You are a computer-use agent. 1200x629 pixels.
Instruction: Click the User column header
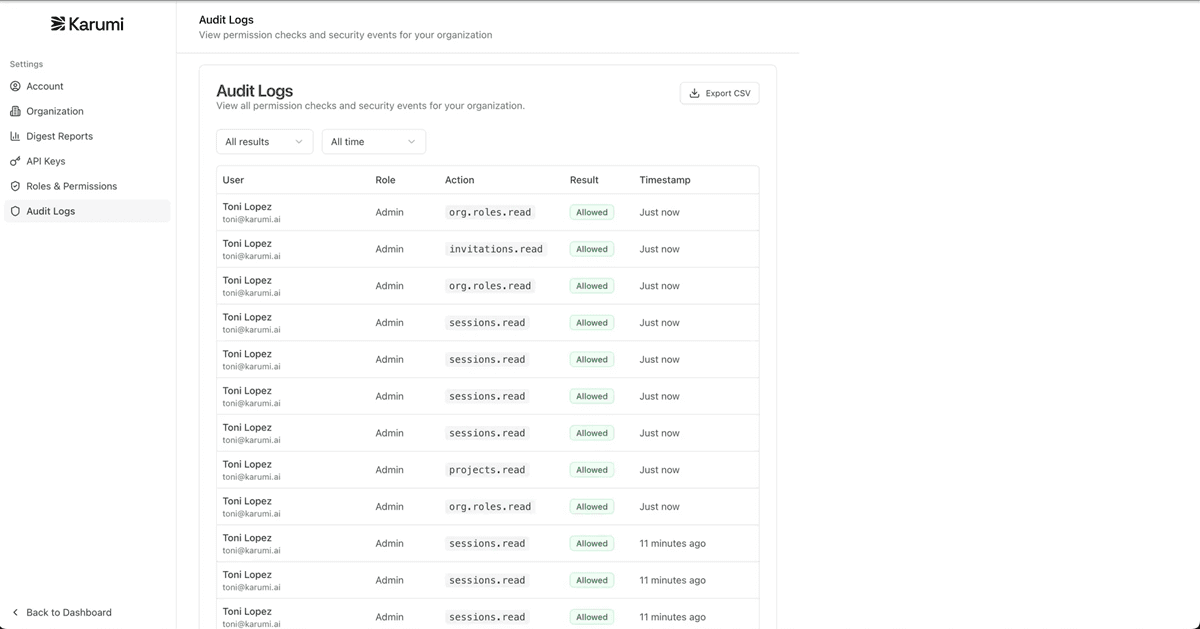233,180
